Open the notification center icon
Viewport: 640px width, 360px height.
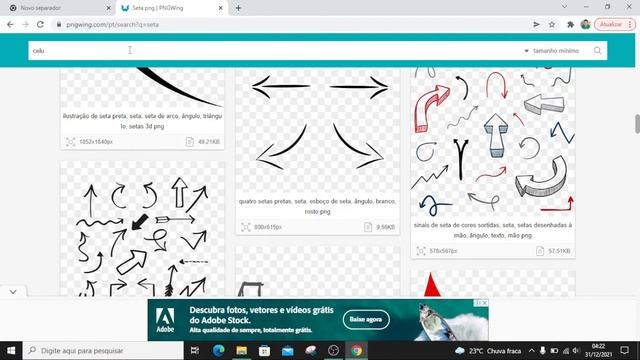(624, 351)
